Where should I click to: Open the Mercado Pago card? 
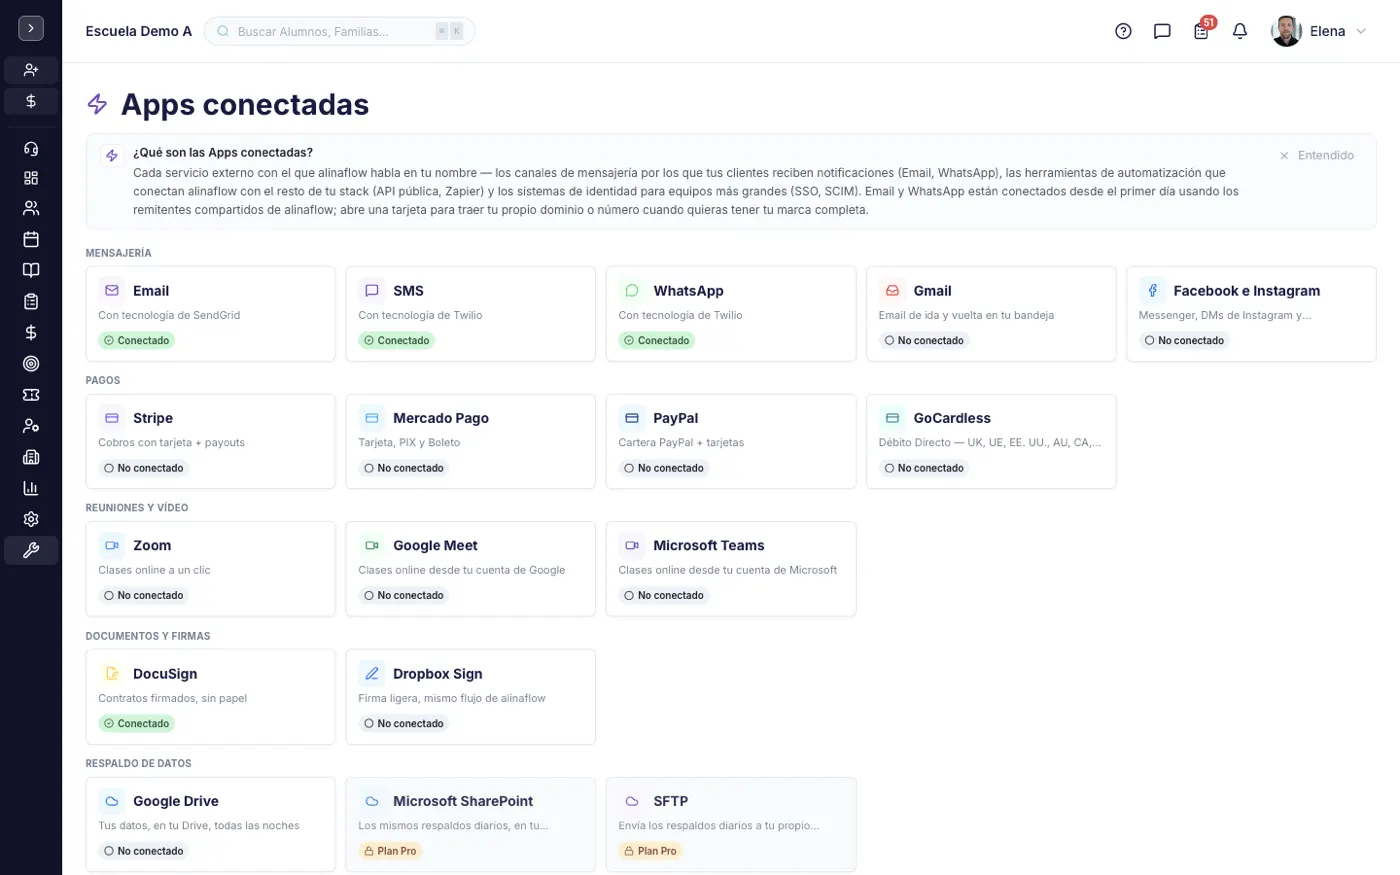[471, 441]
